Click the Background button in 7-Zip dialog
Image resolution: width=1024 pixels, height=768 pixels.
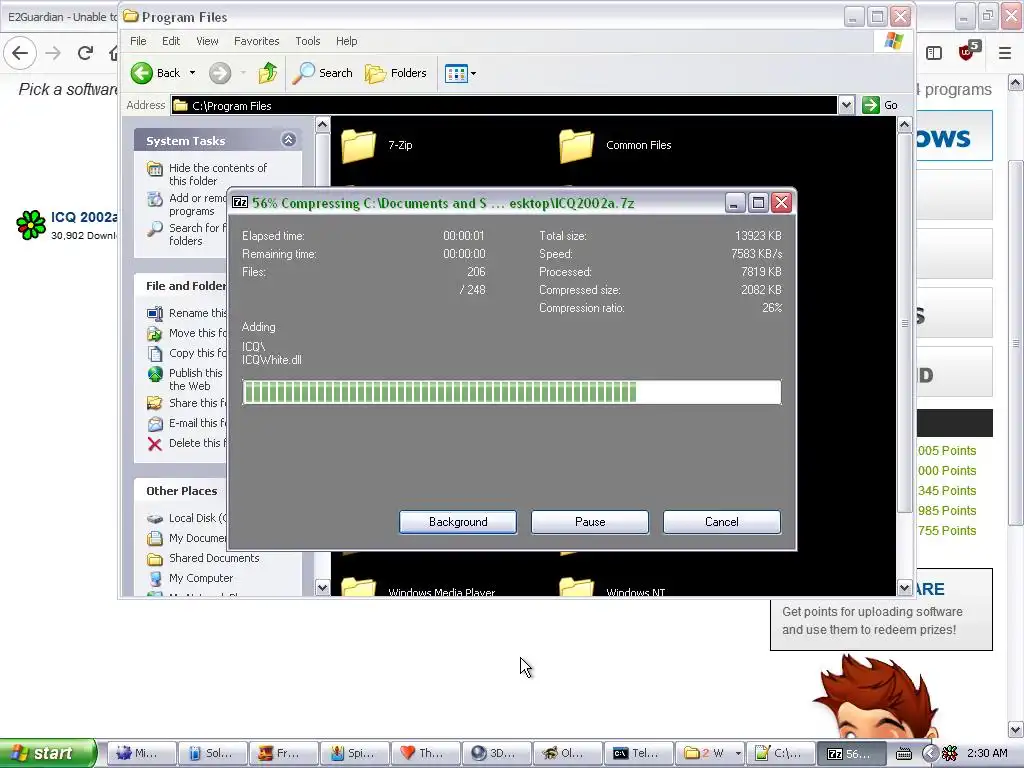click(458, 522)
